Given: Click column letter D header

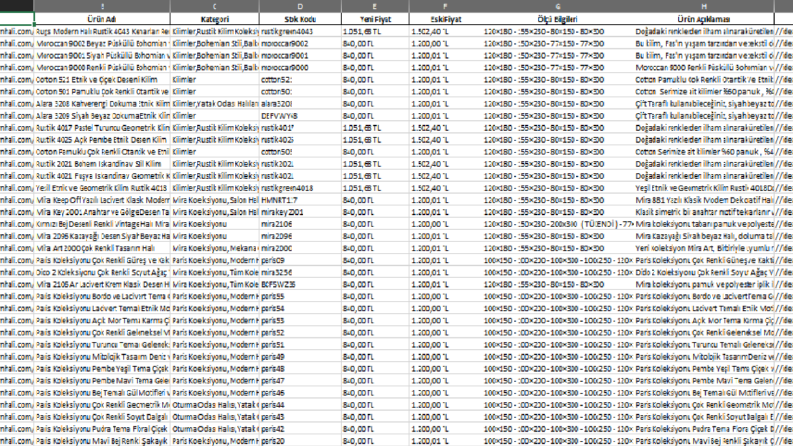Looking at the screenshot, I should [300, 6].
